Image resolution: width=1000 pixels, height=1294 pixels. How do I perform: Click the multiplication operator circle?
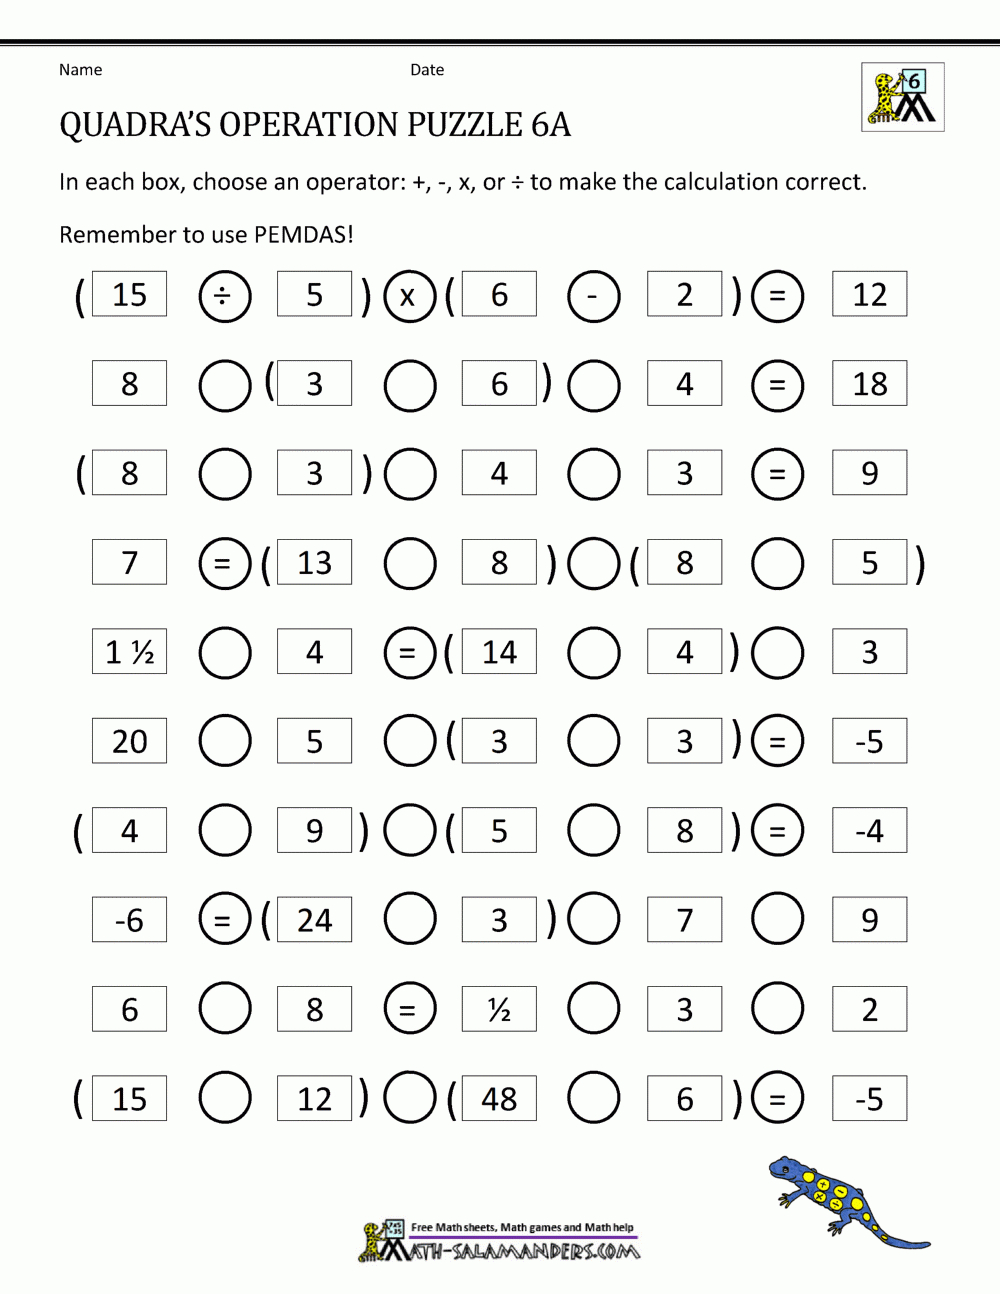[409, 296]
